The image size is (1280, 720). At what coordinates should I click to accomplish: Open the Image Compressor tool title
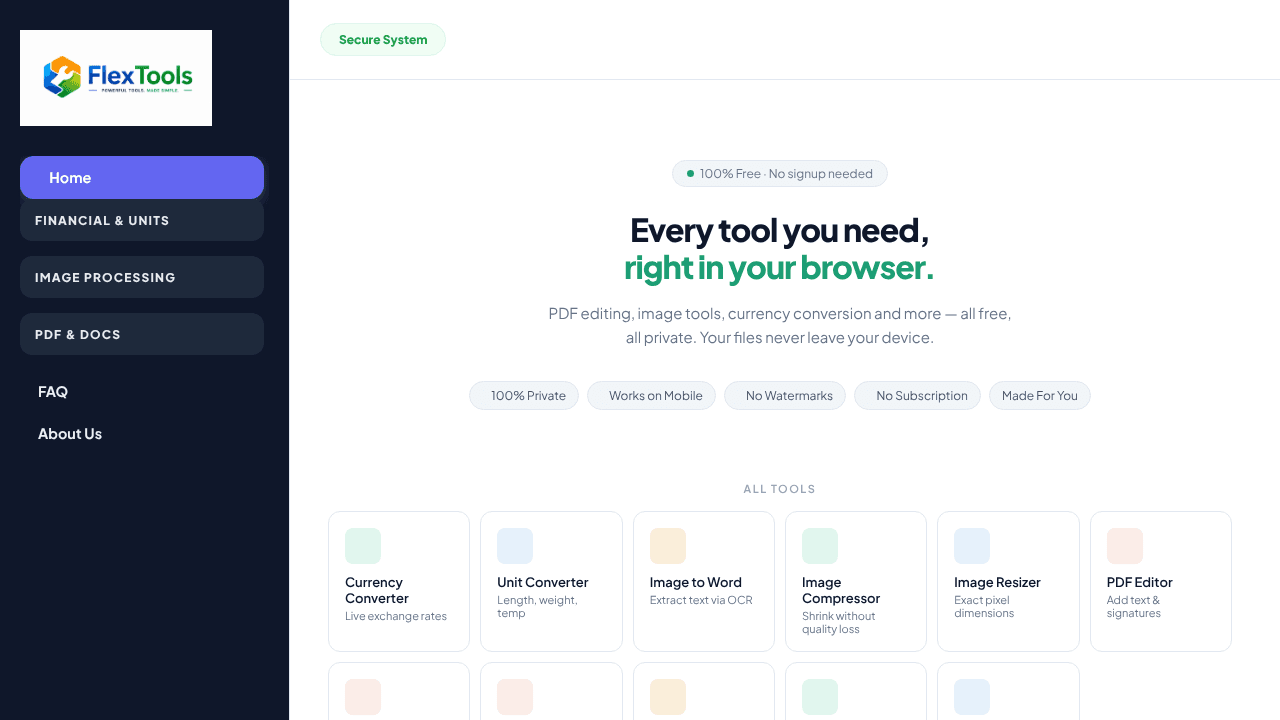[x=841, y=590]
